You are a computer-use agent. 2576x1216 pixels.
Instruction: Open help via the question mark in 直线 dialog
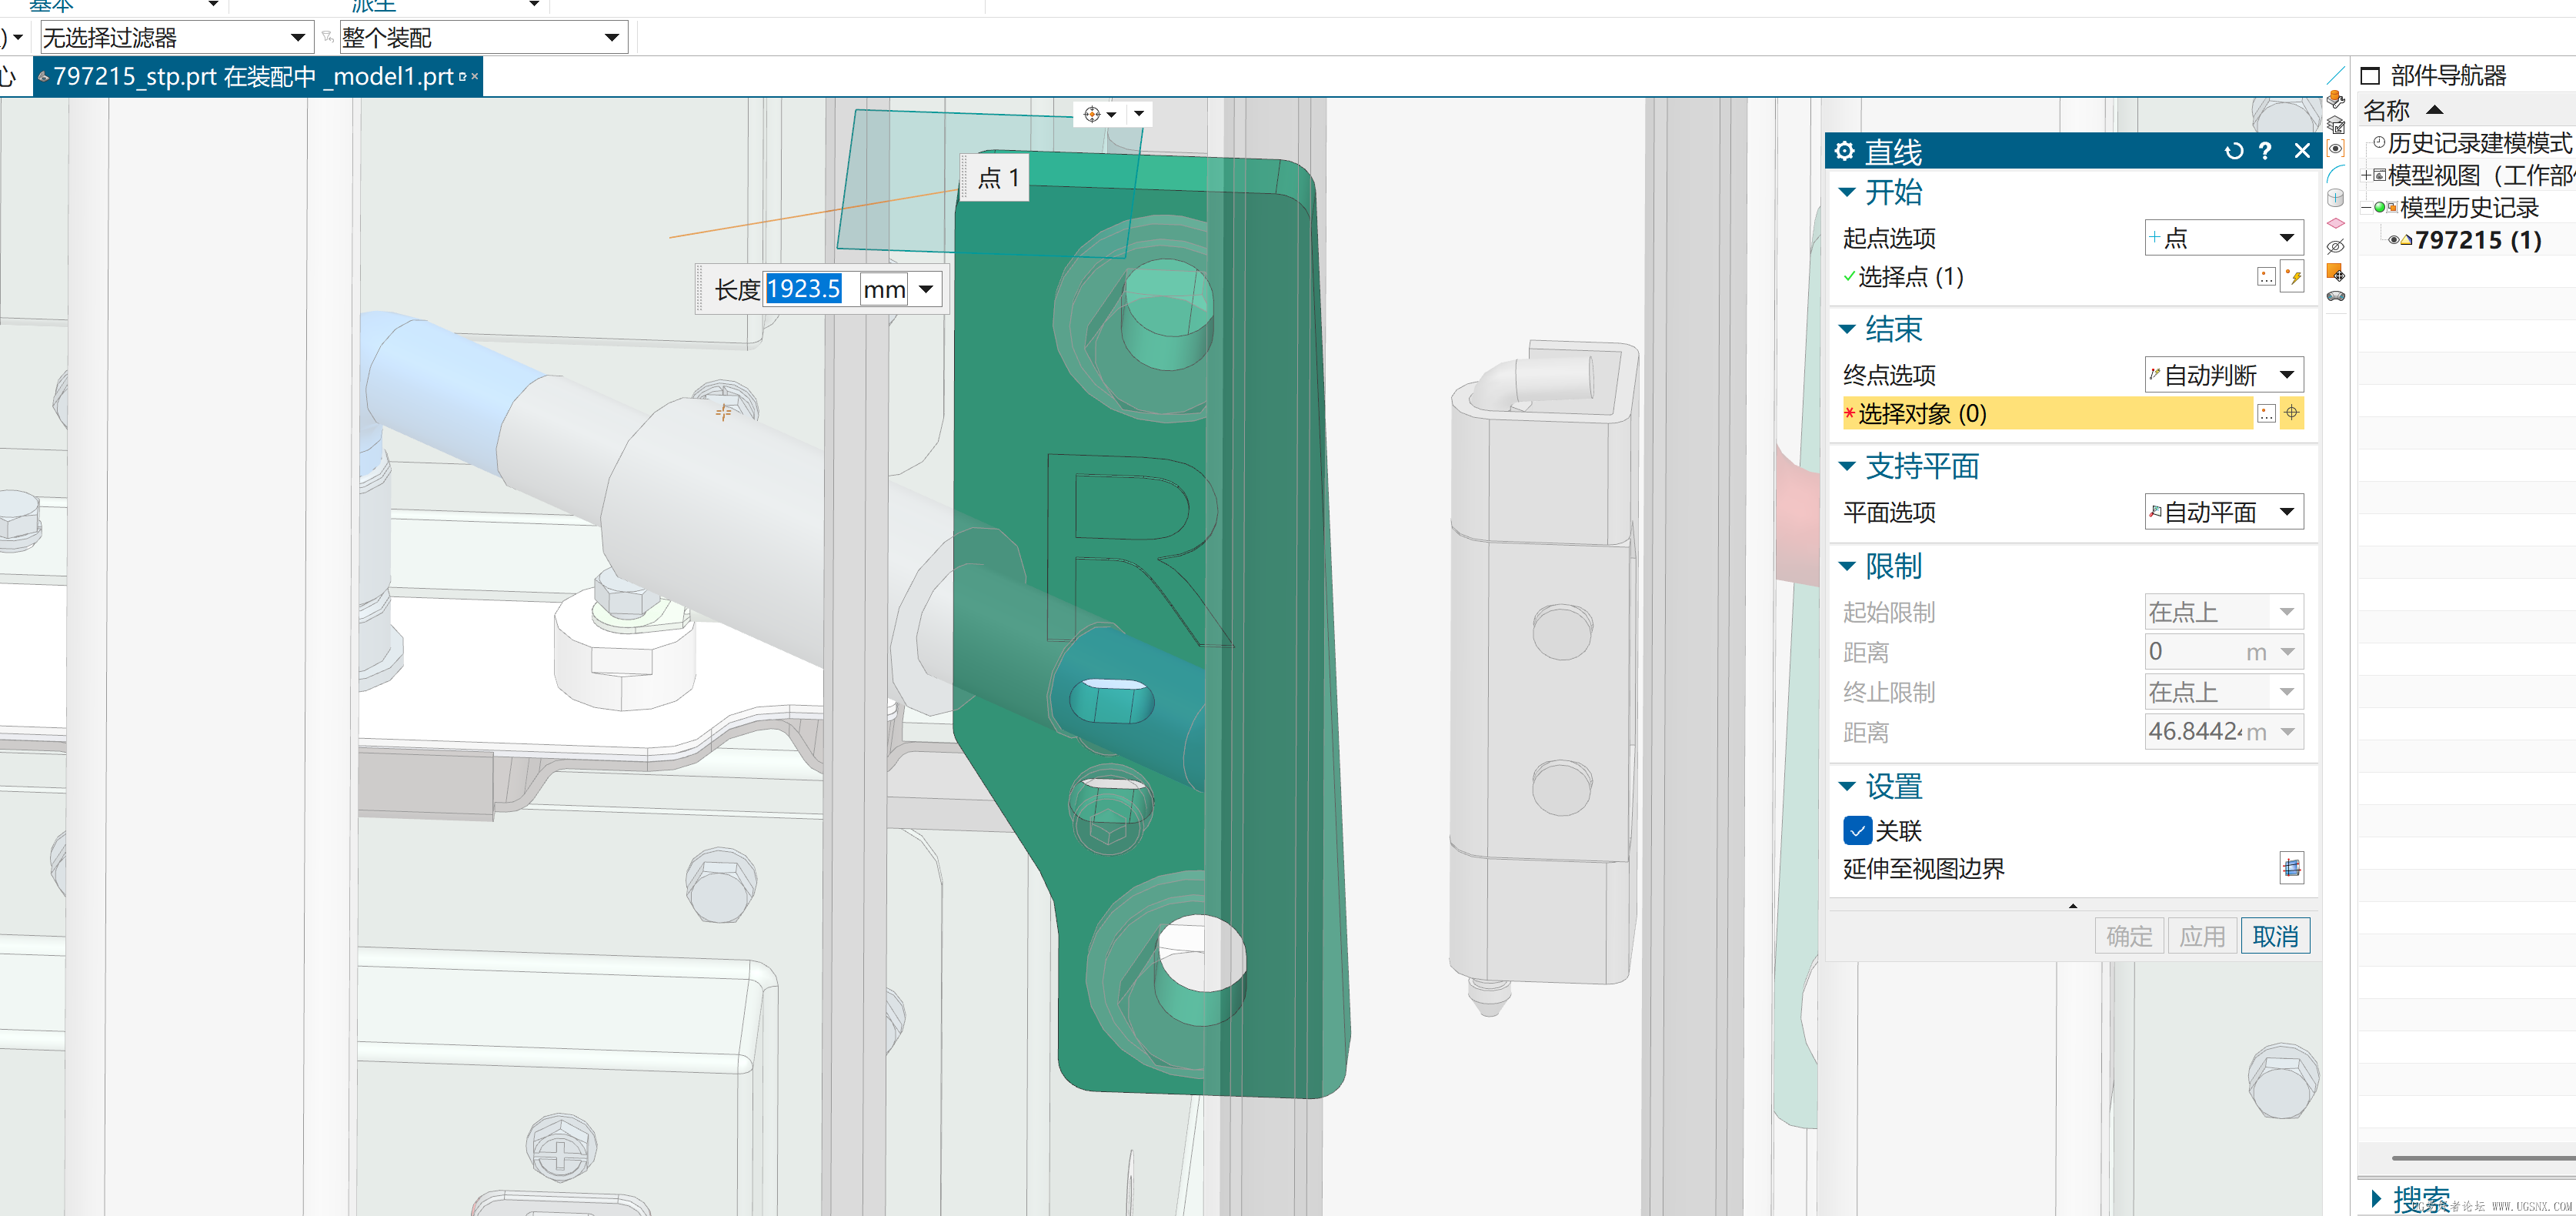2266,151
